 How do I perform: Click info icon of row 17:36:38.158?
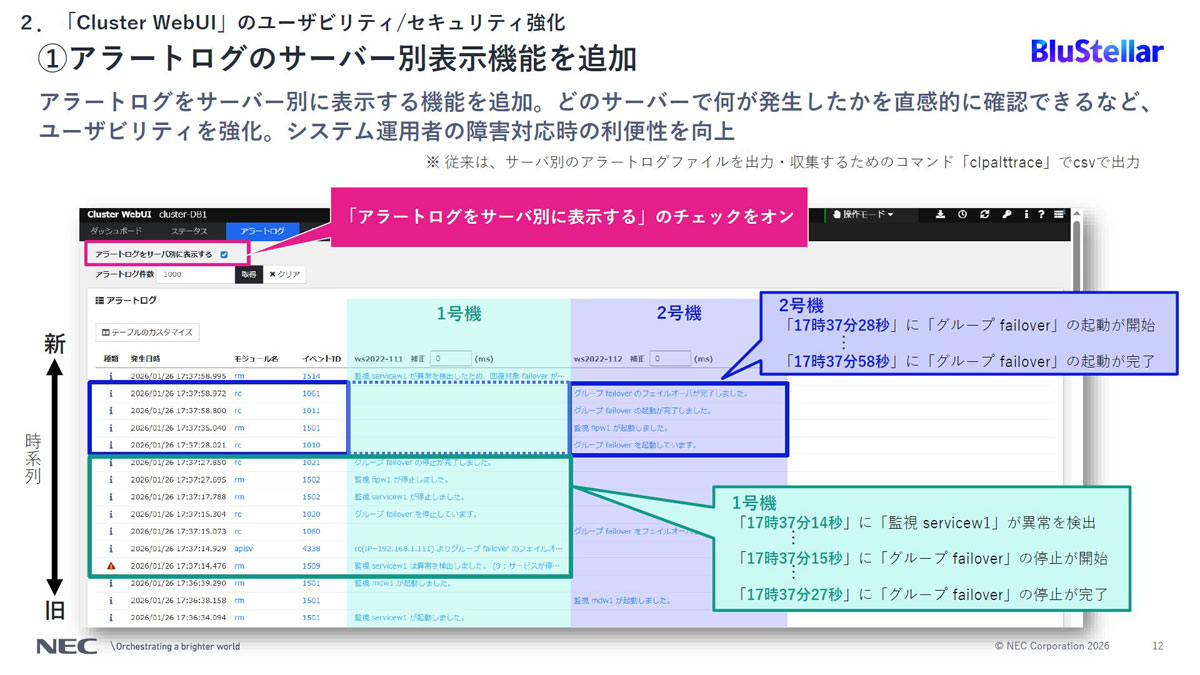[x=111, y=600]
